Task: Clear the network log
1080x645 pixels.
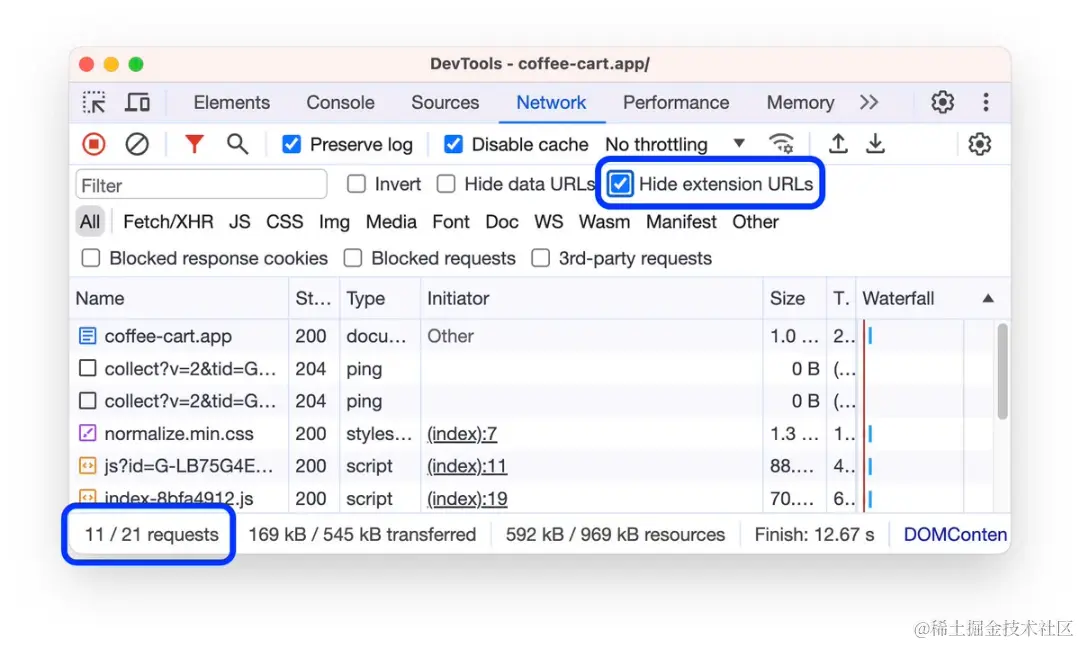Action: (x=137, y=144)
